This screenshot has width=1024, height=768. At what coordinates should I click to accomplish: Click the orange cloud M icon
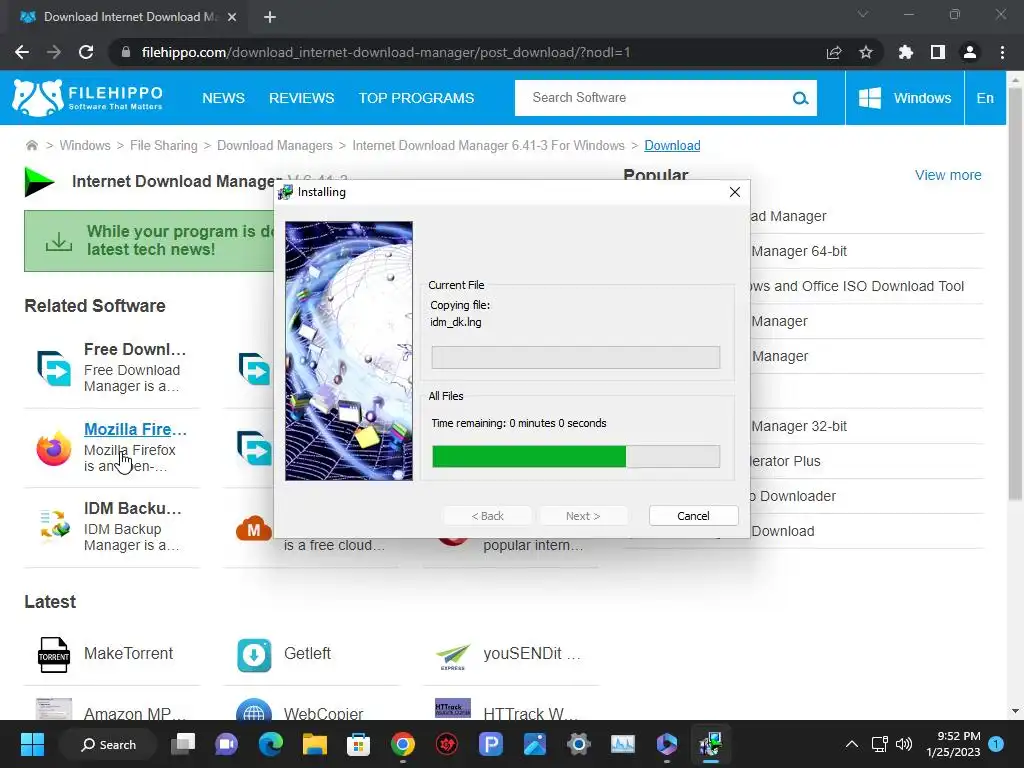tap(253, 528)
